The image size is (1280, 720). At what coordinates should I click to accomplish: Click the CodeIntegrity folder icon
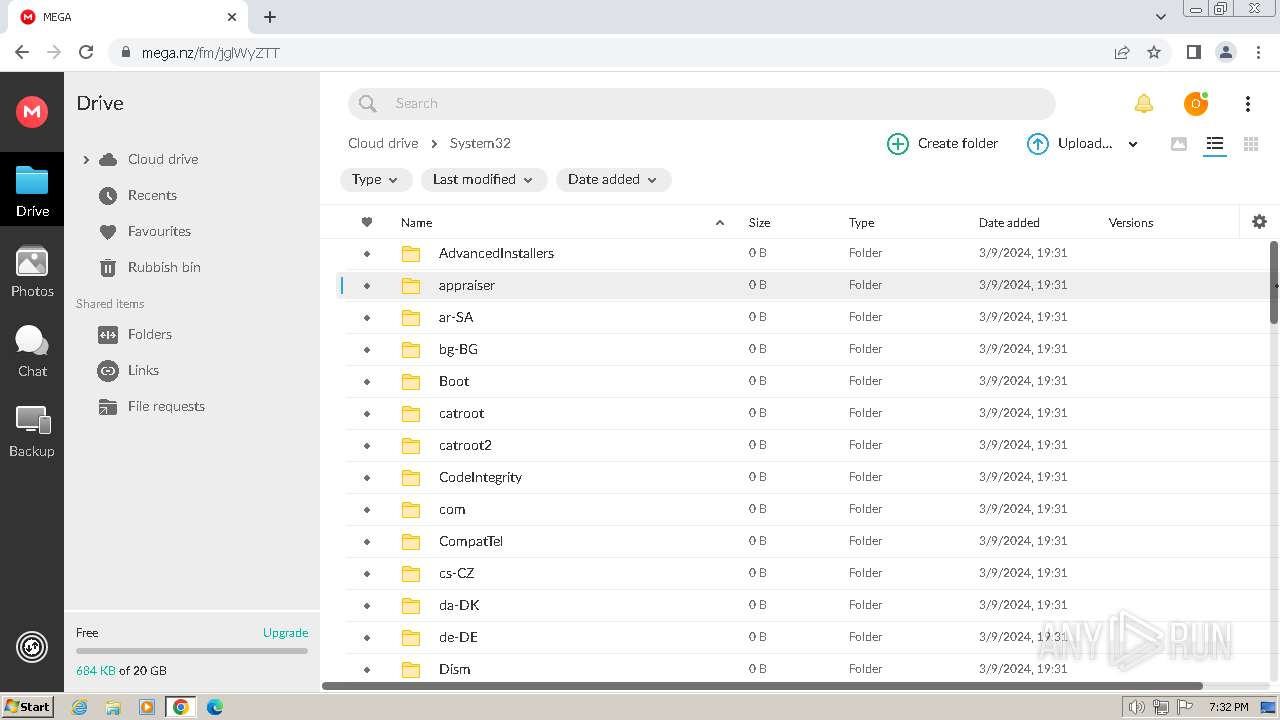pyautogui.click(x=411, y=477)
